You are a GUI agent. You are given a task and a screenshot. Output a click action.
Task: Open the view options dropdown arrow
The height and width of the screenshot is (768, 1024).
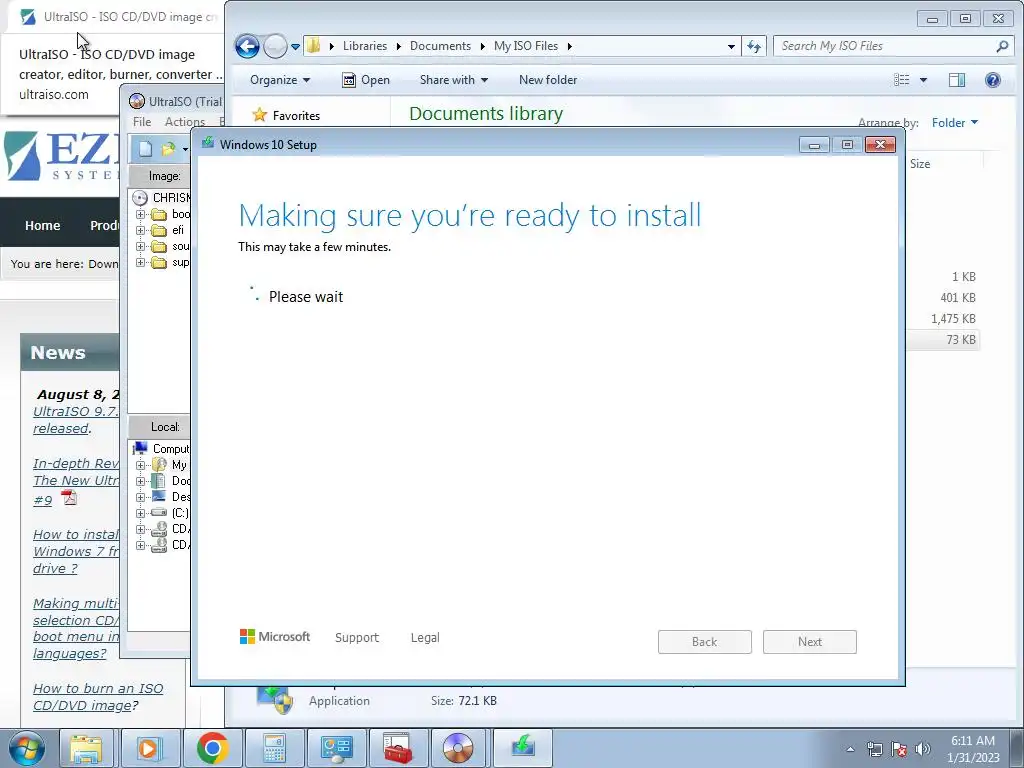coord(923,80)
